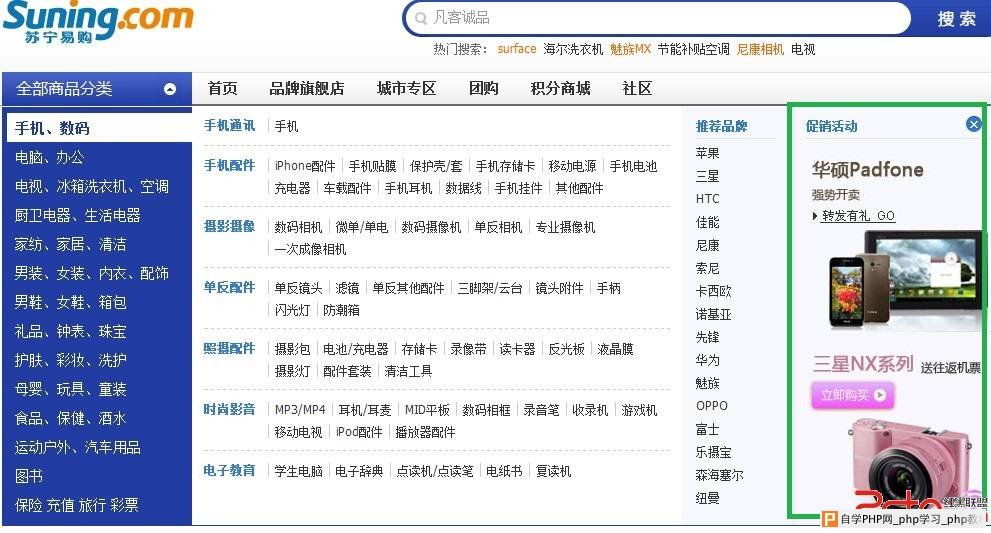Image resolution: width=991 pixels, height=533 pixels.
Task: Click the iPhone配件 link
Action: [305, 166]
